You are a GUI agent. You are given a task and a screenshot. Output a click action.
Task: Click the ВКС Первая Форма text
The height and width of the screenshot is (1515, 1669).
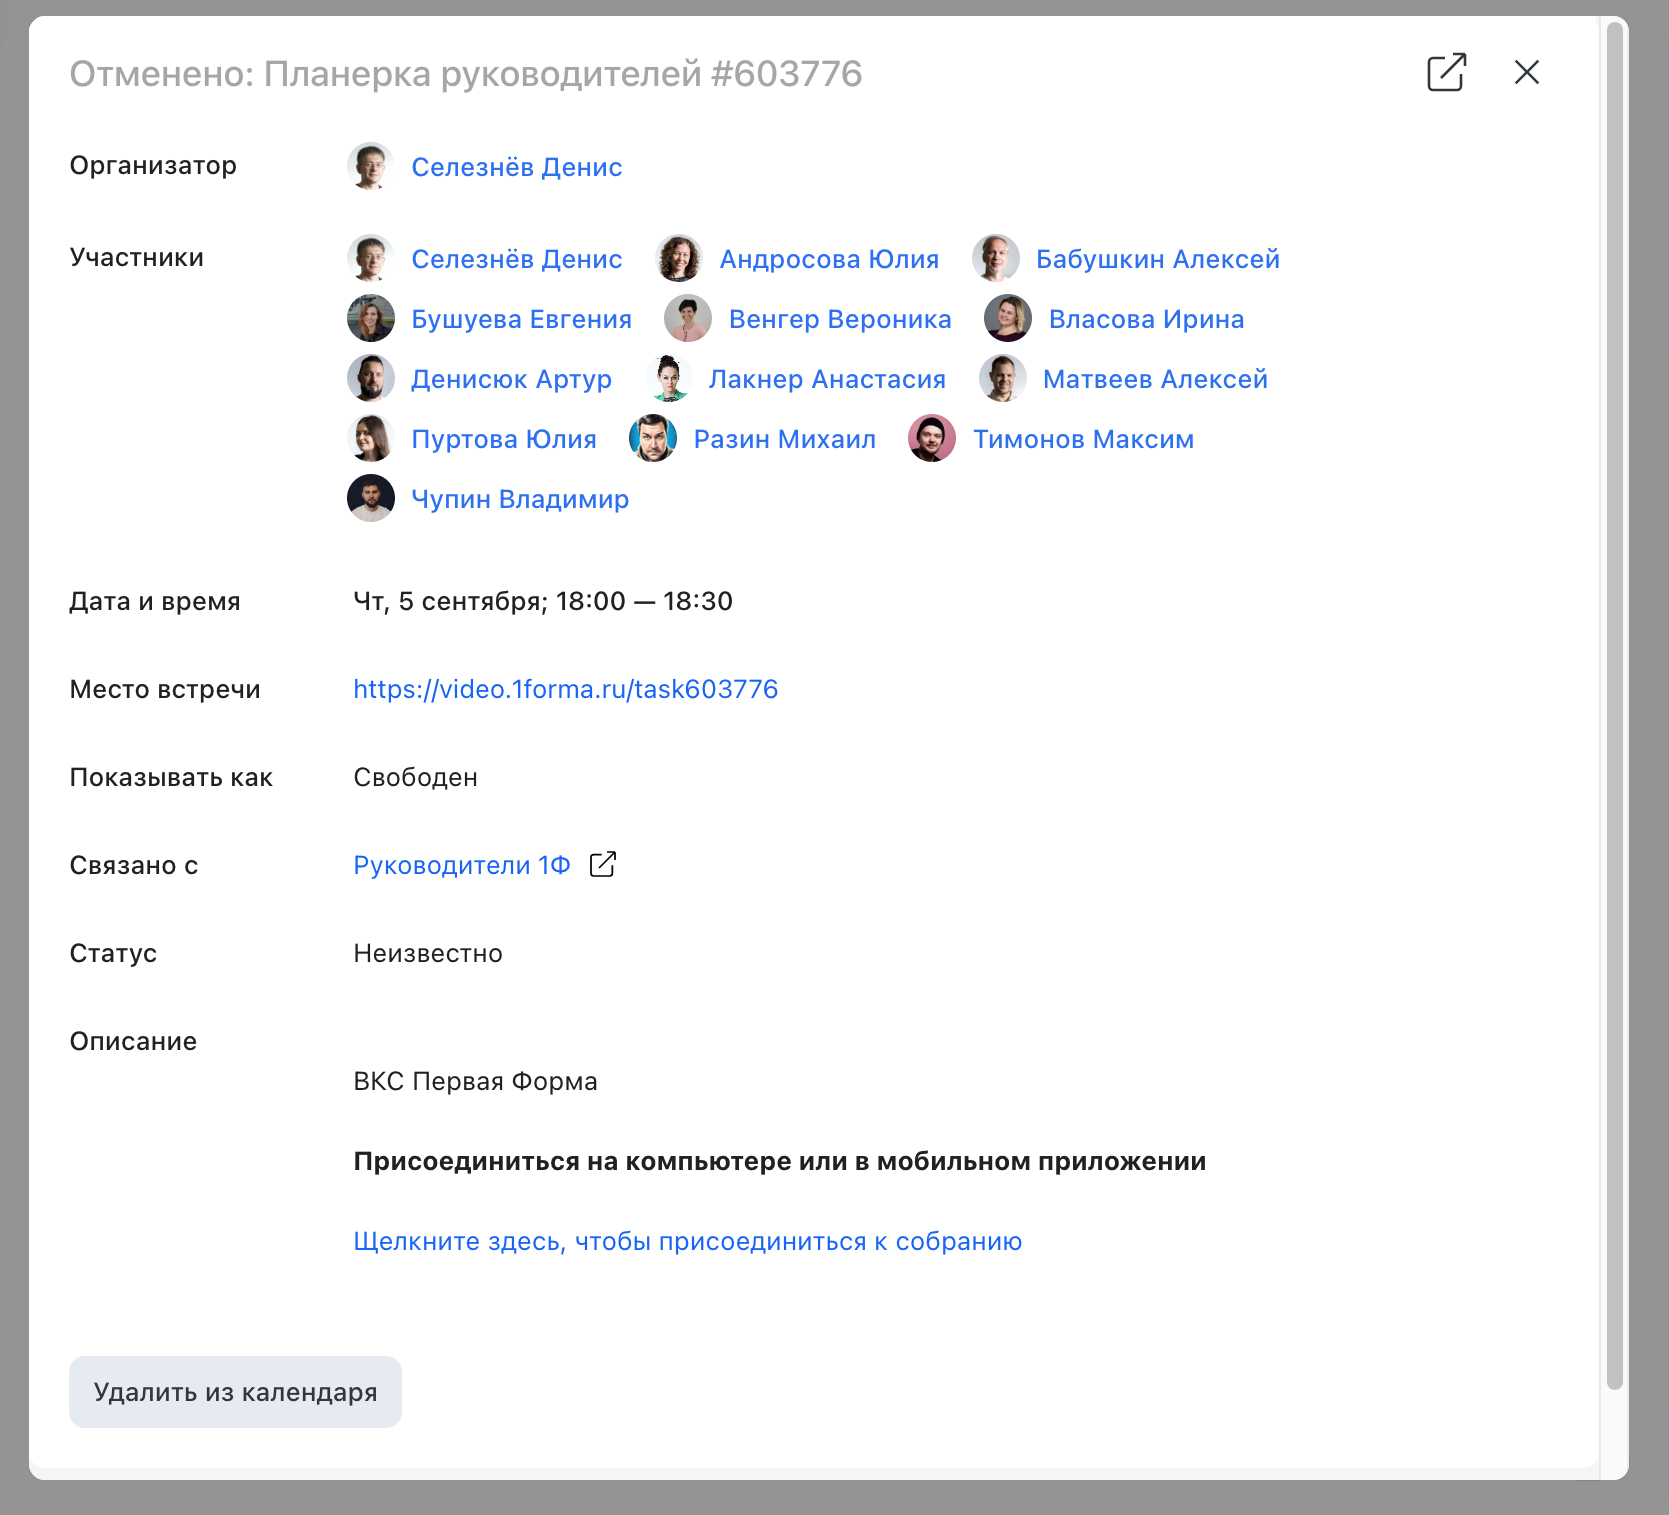coord(476,1081)
